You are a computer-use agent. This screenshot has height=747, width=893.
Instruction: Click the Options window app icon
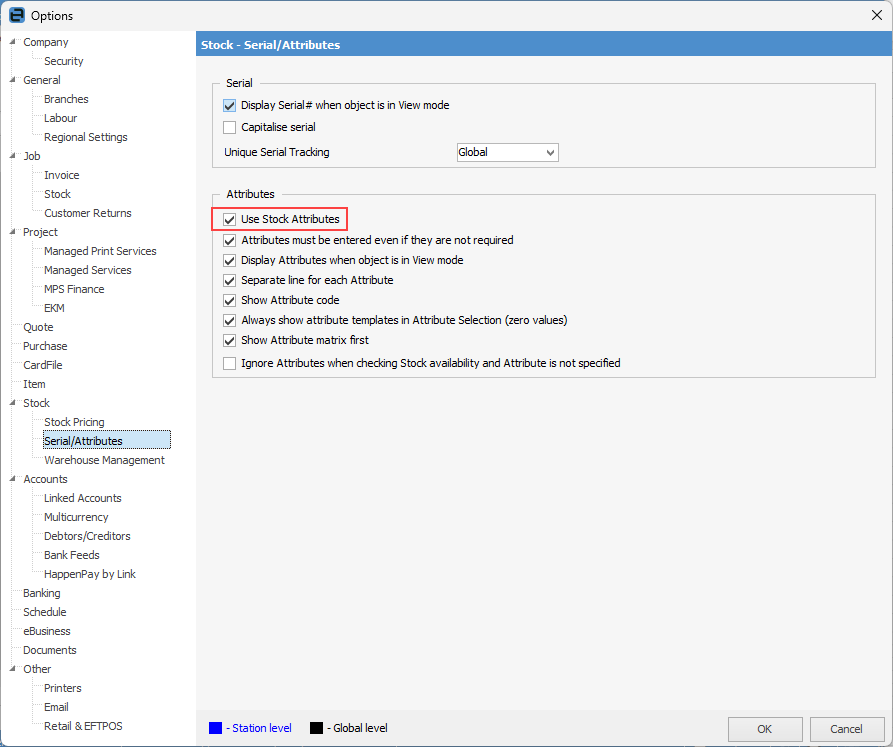(16, 15)
